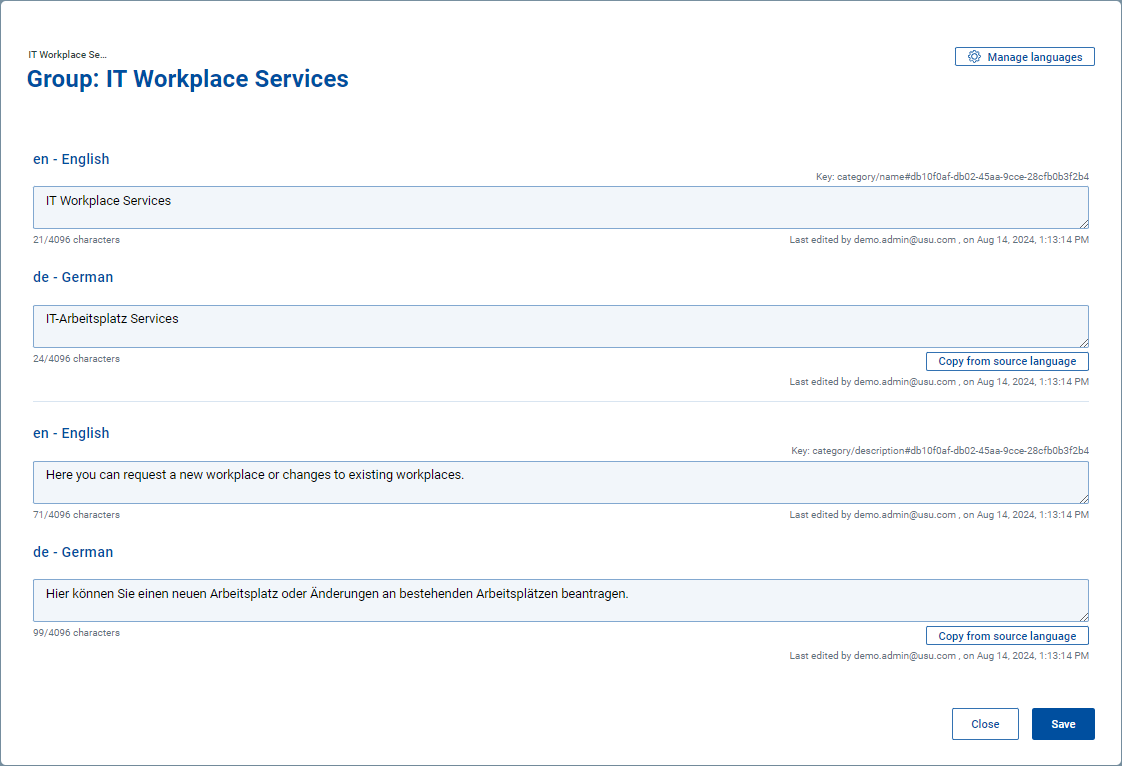
Task: Copy from source language for German description
Action: tap(1007, 636)
